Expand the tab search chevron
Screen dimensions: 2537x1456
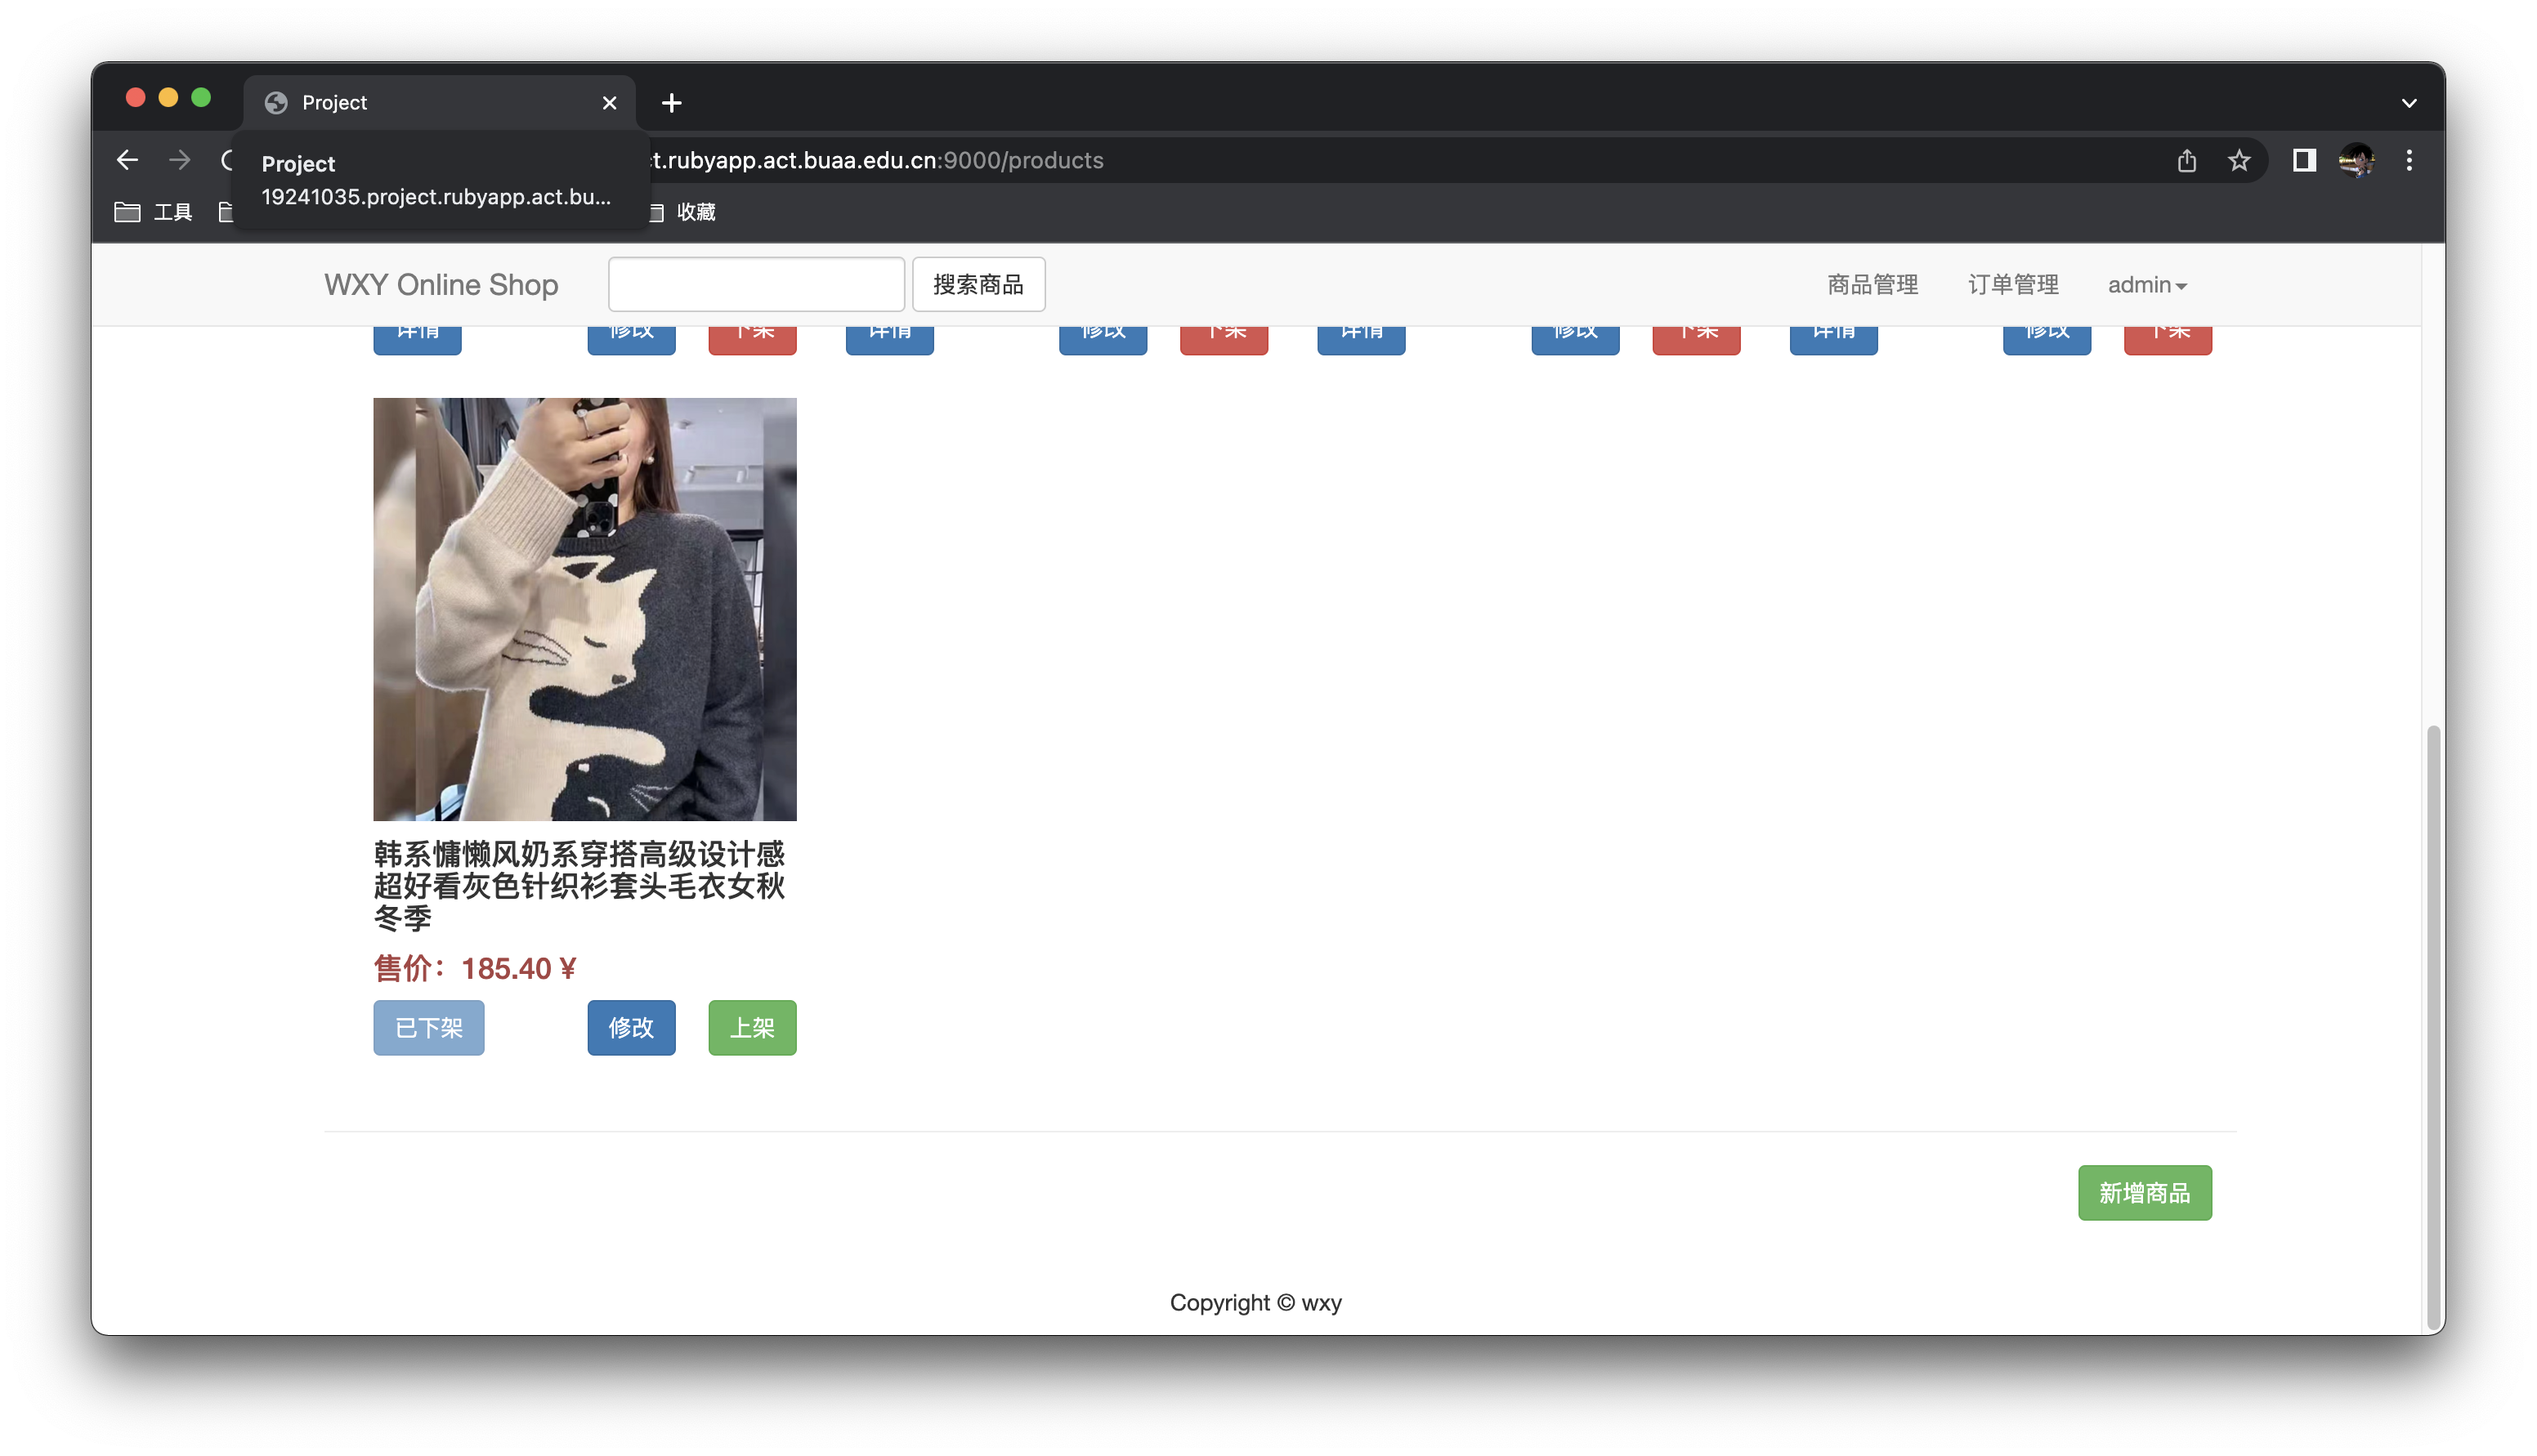click(2408, 103)
